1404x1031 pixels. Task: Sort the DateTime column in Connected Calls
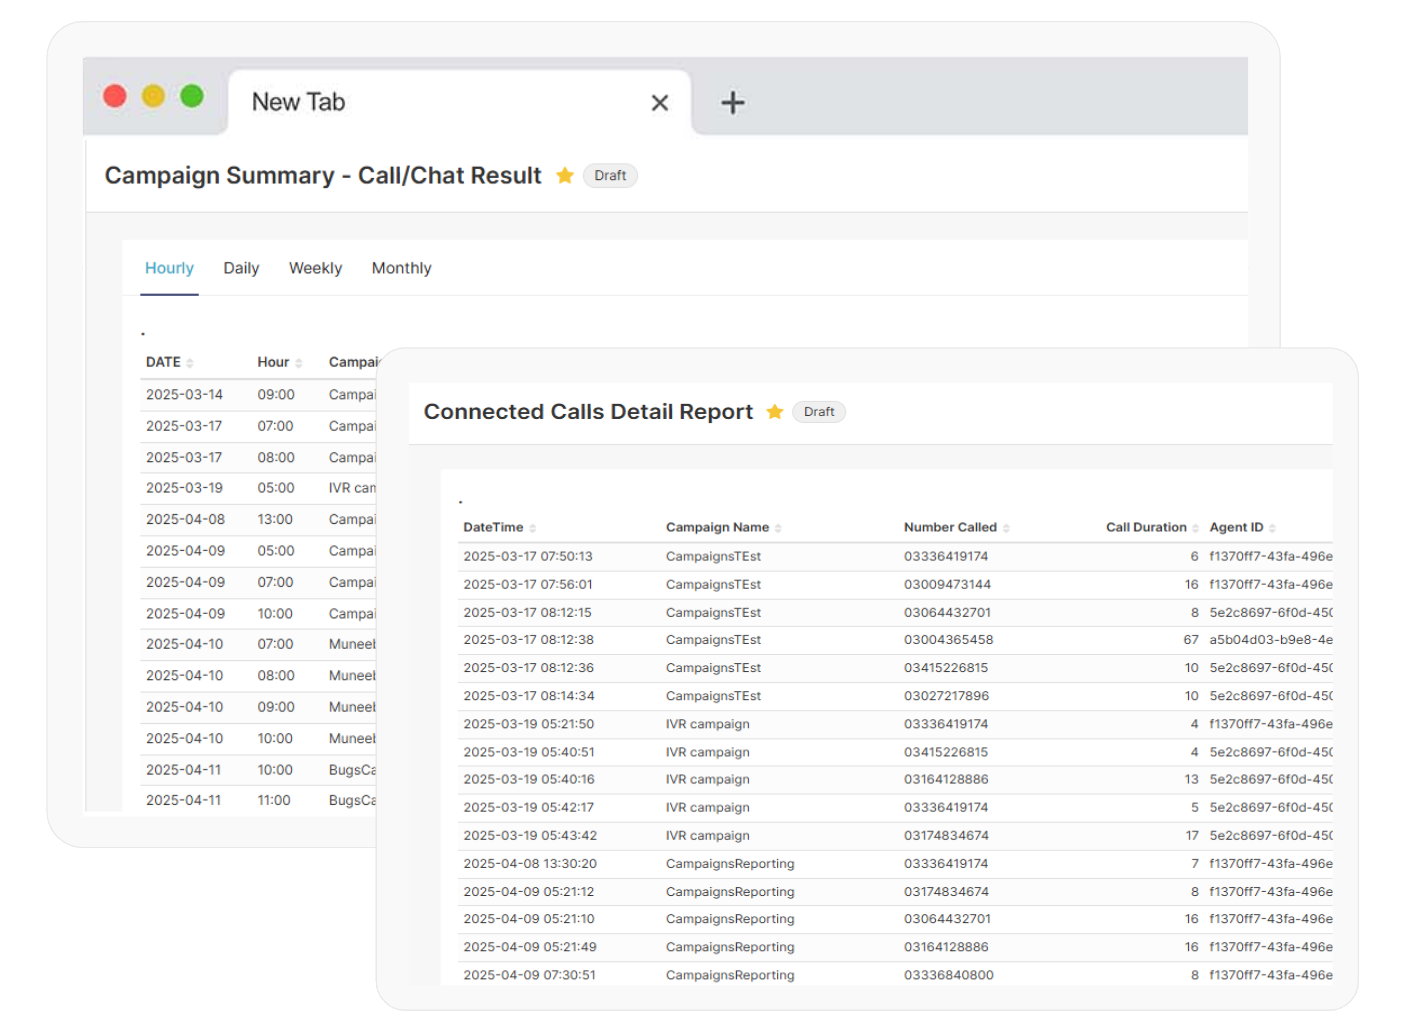click(533, 527)
